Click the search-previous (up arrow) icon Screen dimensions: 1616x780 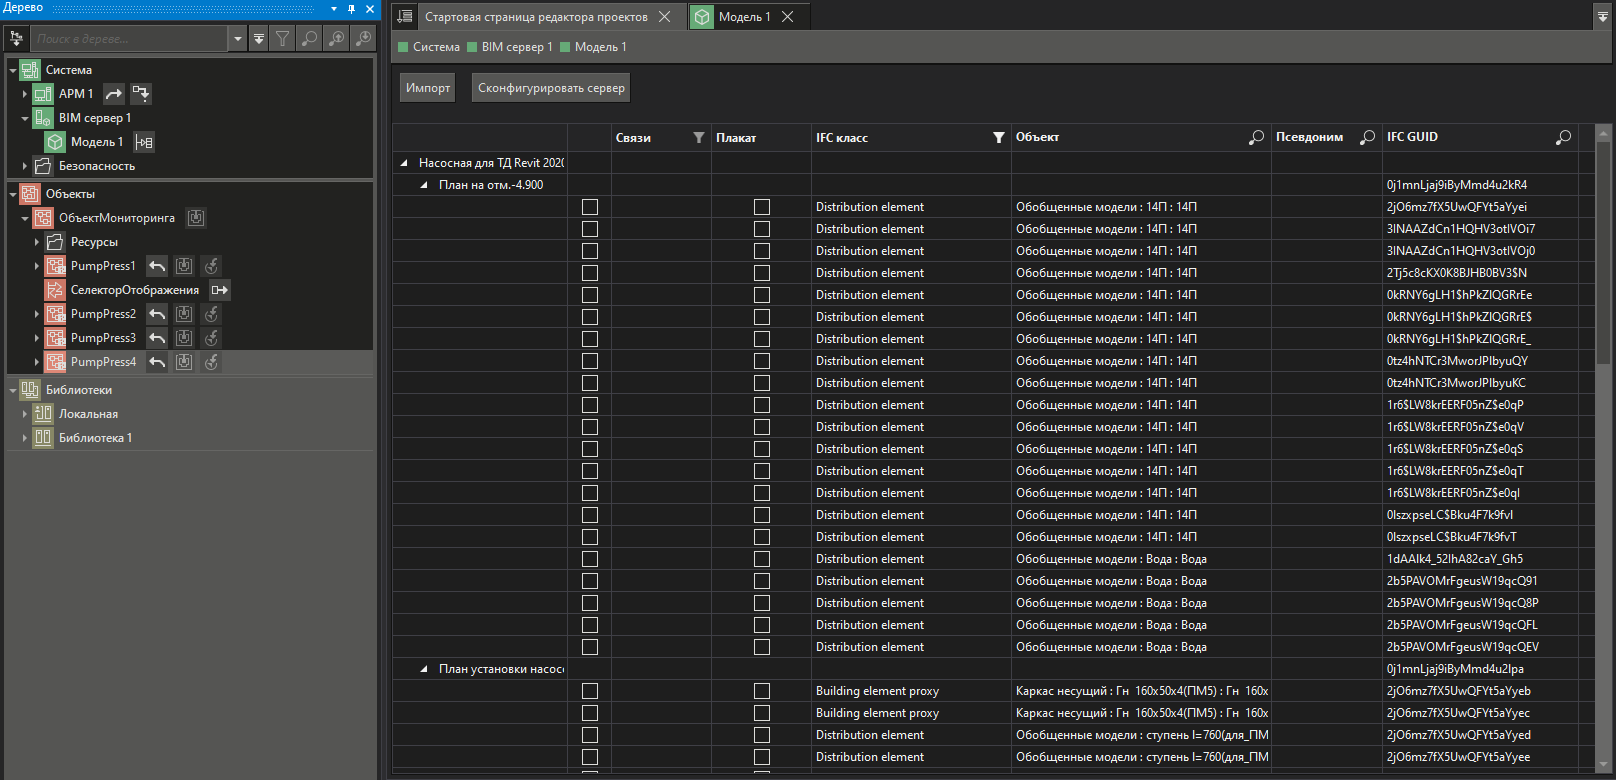pos(337,39)
